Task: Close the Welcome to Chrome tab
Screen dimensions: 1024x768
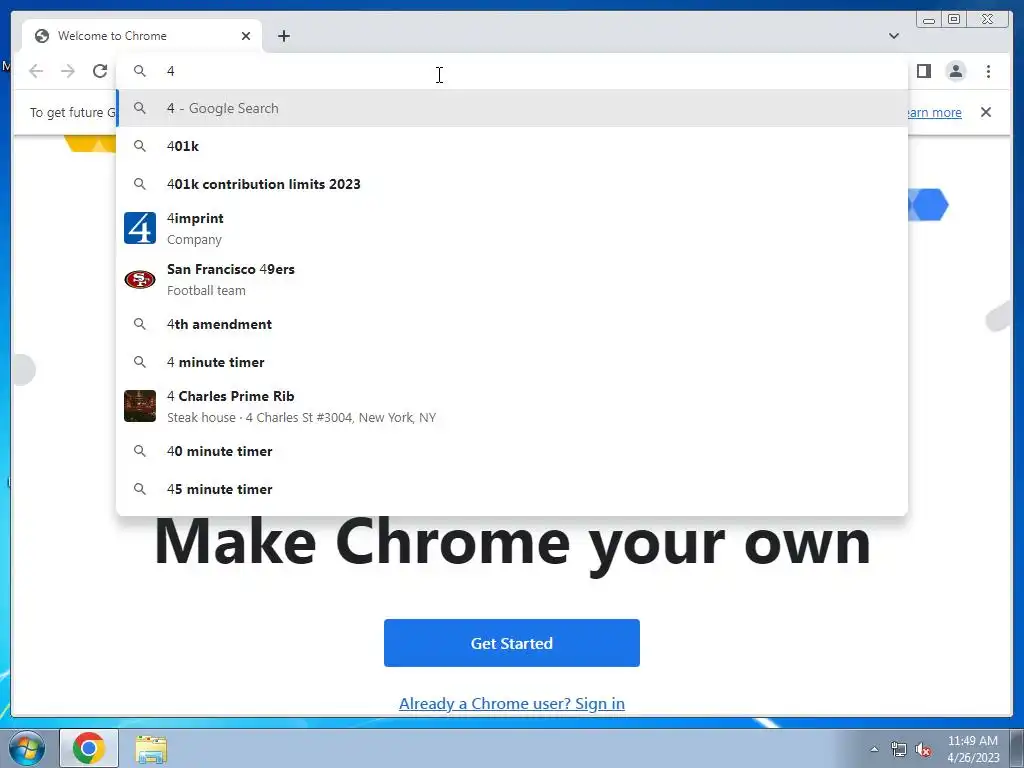Action: (246, 36)
